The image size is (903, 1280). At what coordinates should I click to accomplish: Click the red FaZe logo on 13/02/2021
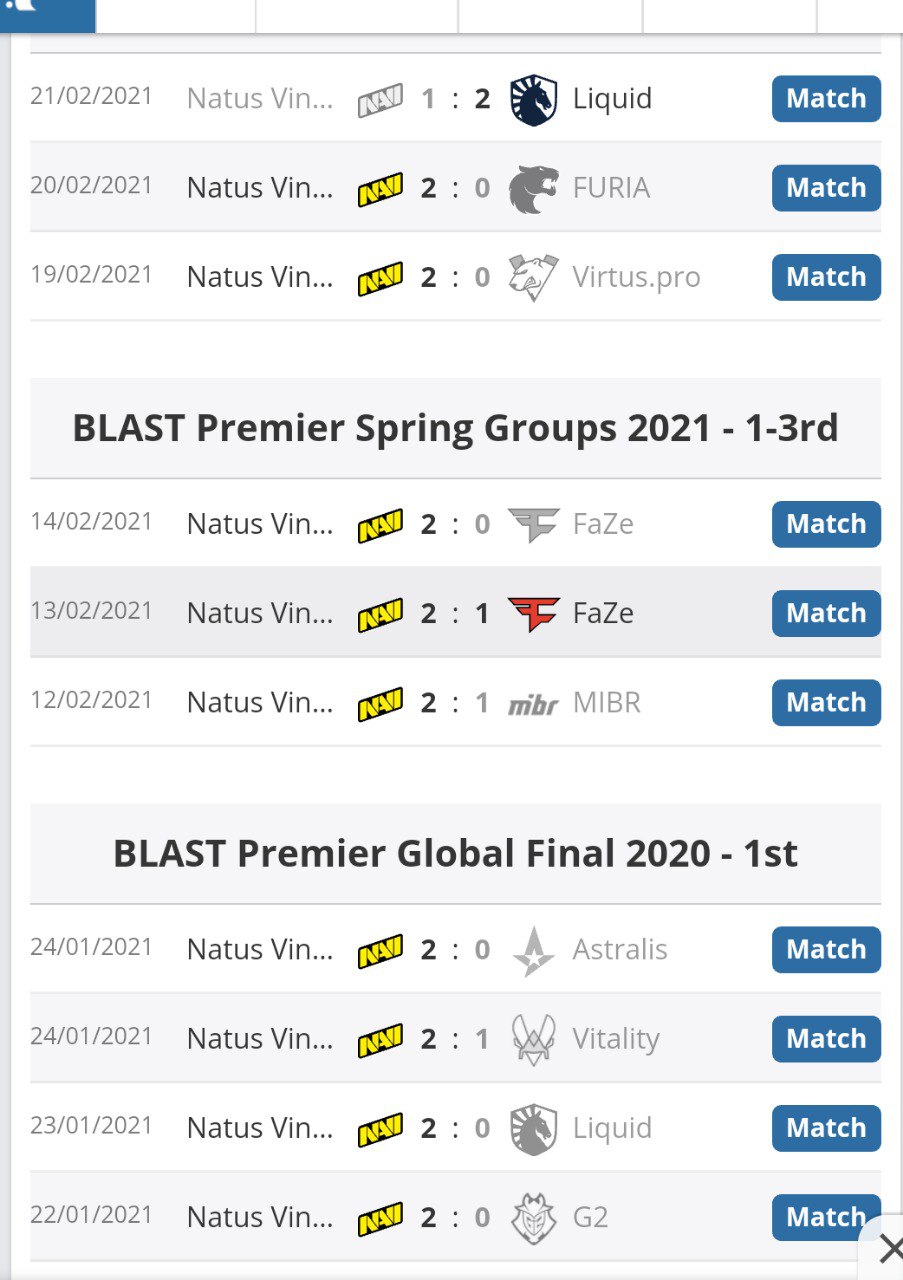tap(533, 613)
